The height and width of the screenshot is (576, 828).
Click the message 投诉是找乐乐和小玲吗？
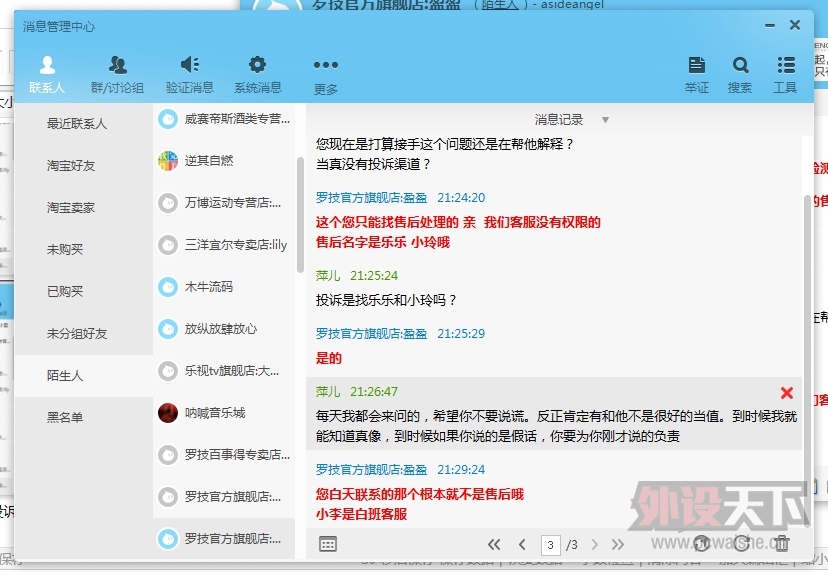386,300
